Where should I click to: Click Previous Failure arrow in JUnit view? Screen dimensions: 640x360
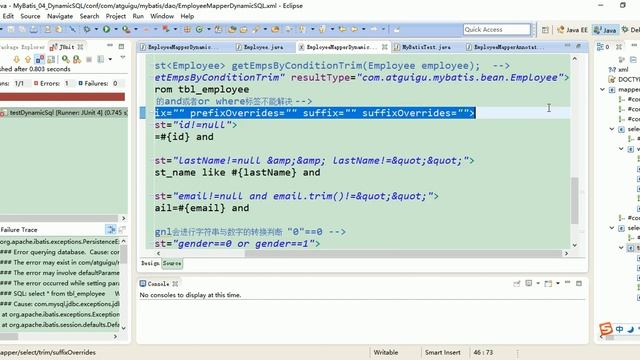point(28,60)
